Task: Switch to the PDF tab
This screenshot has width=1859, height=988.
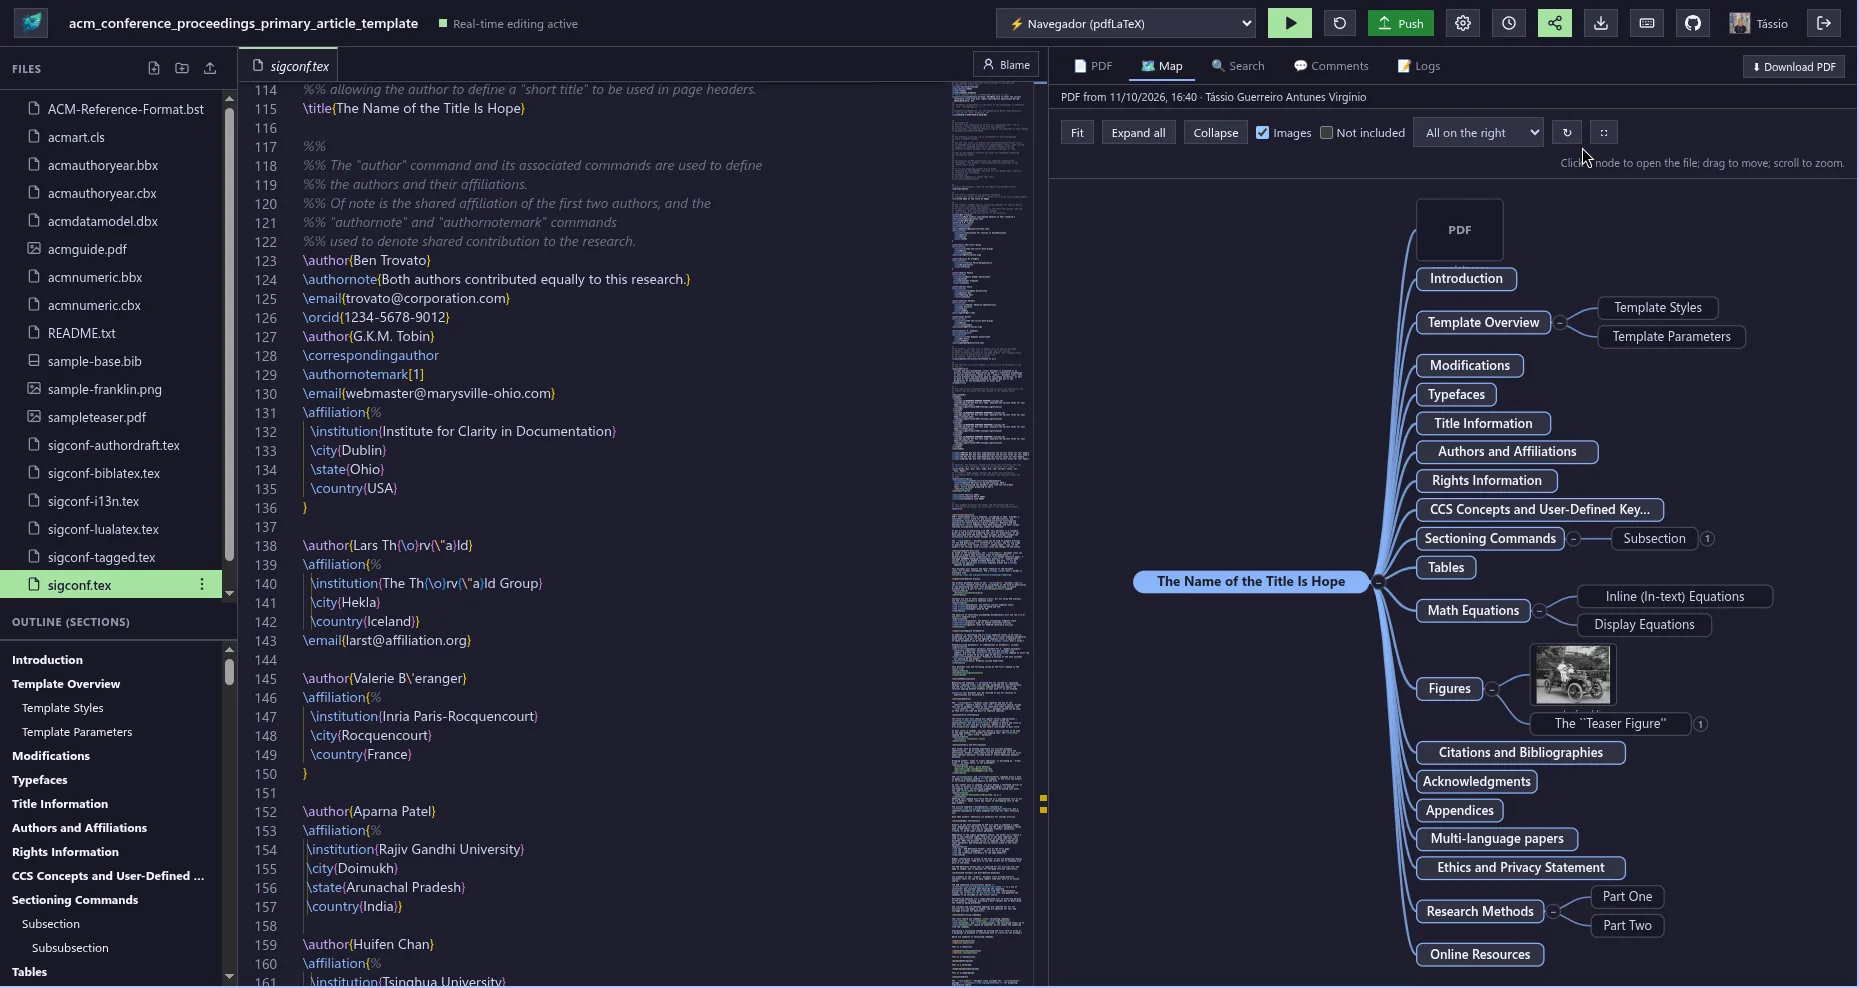Action: click(x=1093, y=66)
